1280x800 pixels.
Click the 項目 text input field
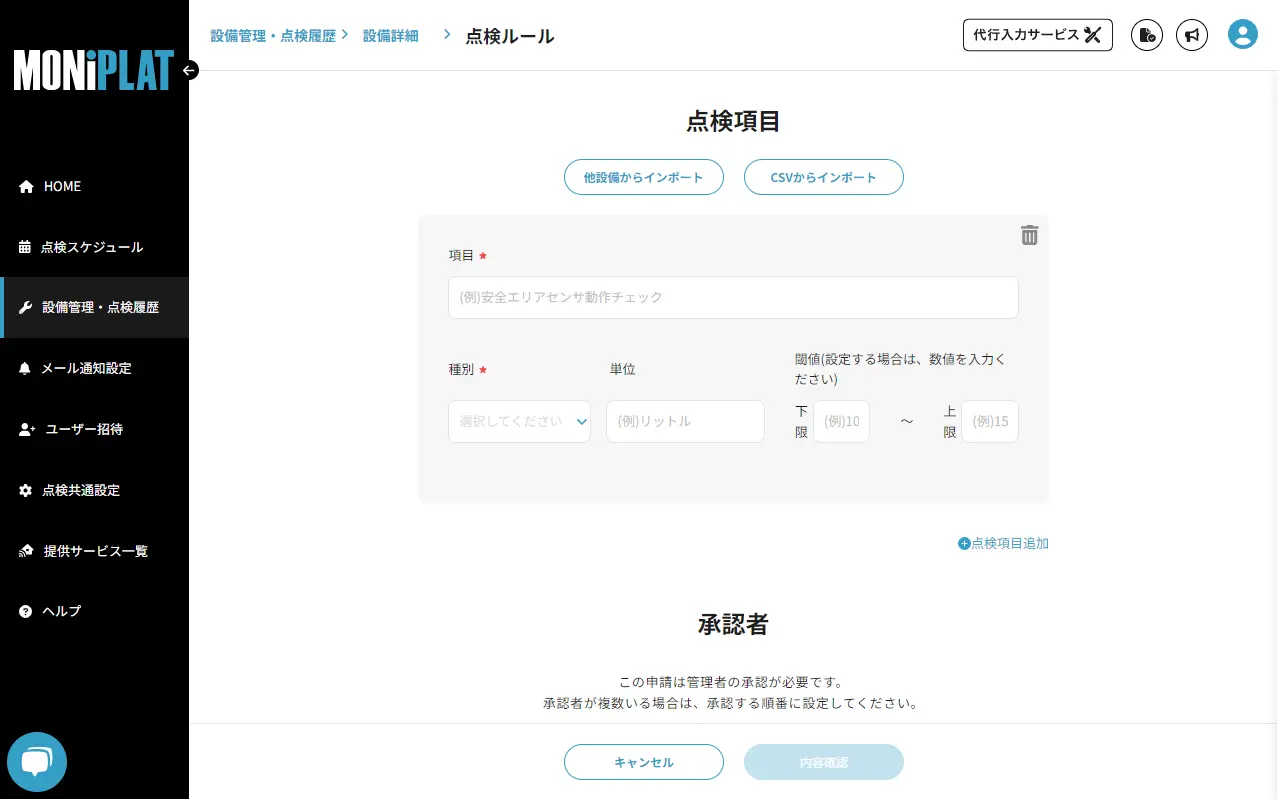click(733, 297)
